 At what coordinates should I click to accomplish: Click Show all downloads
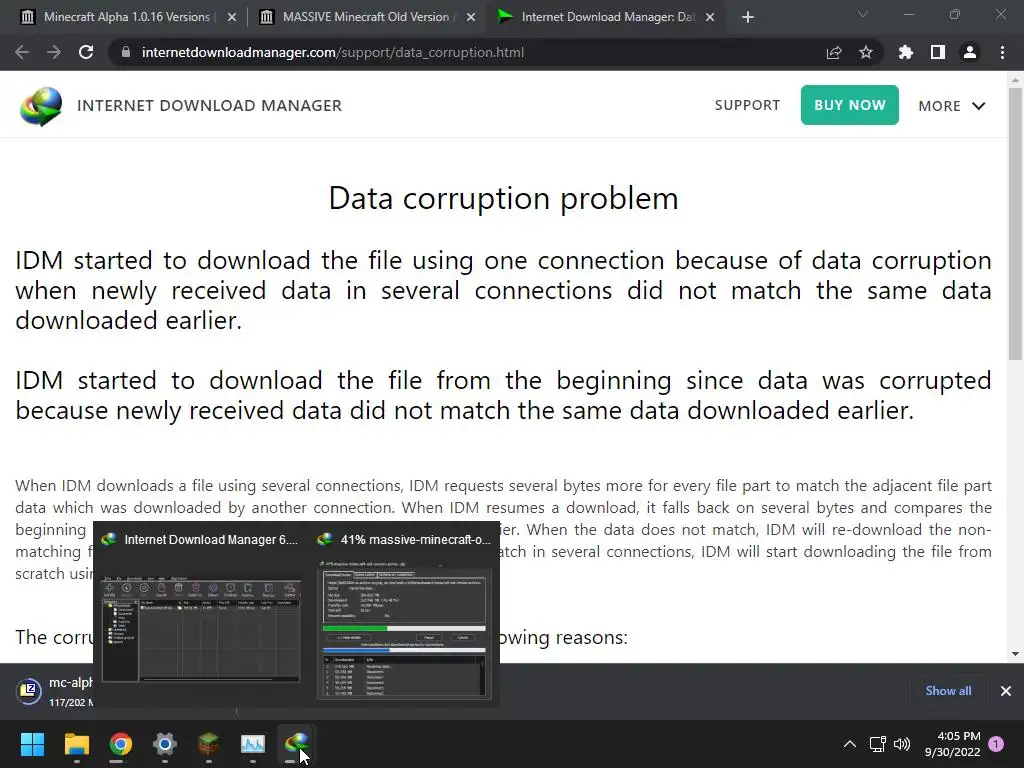tap(948, 691)
